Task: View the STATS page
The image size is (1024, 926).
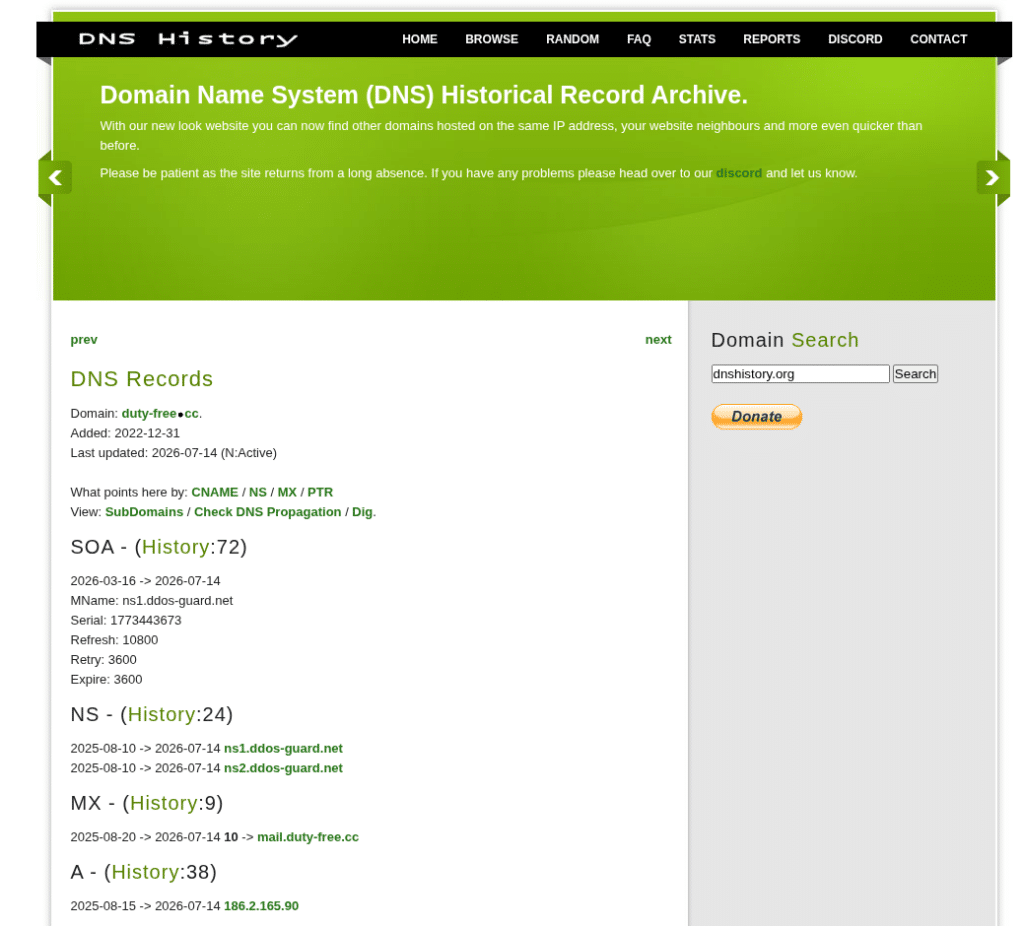Action: pyautogui.click(x=697, y=39)
